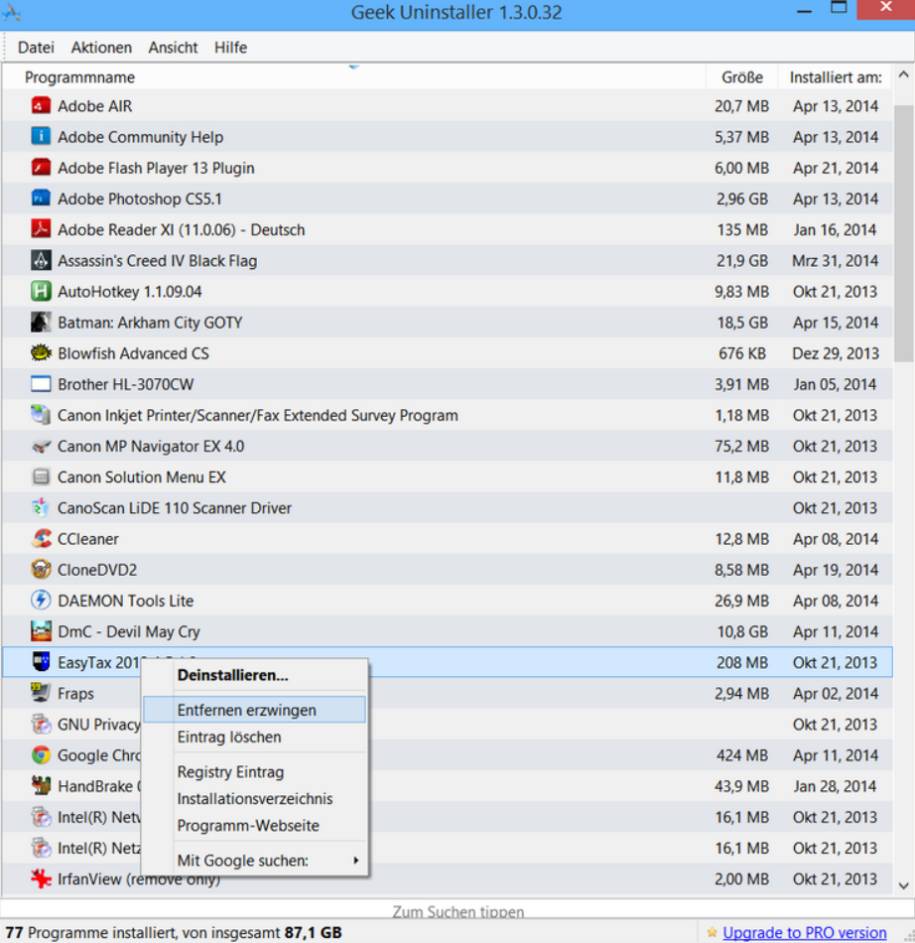Click the scrollbar down arrow

[x=902, y=884]
